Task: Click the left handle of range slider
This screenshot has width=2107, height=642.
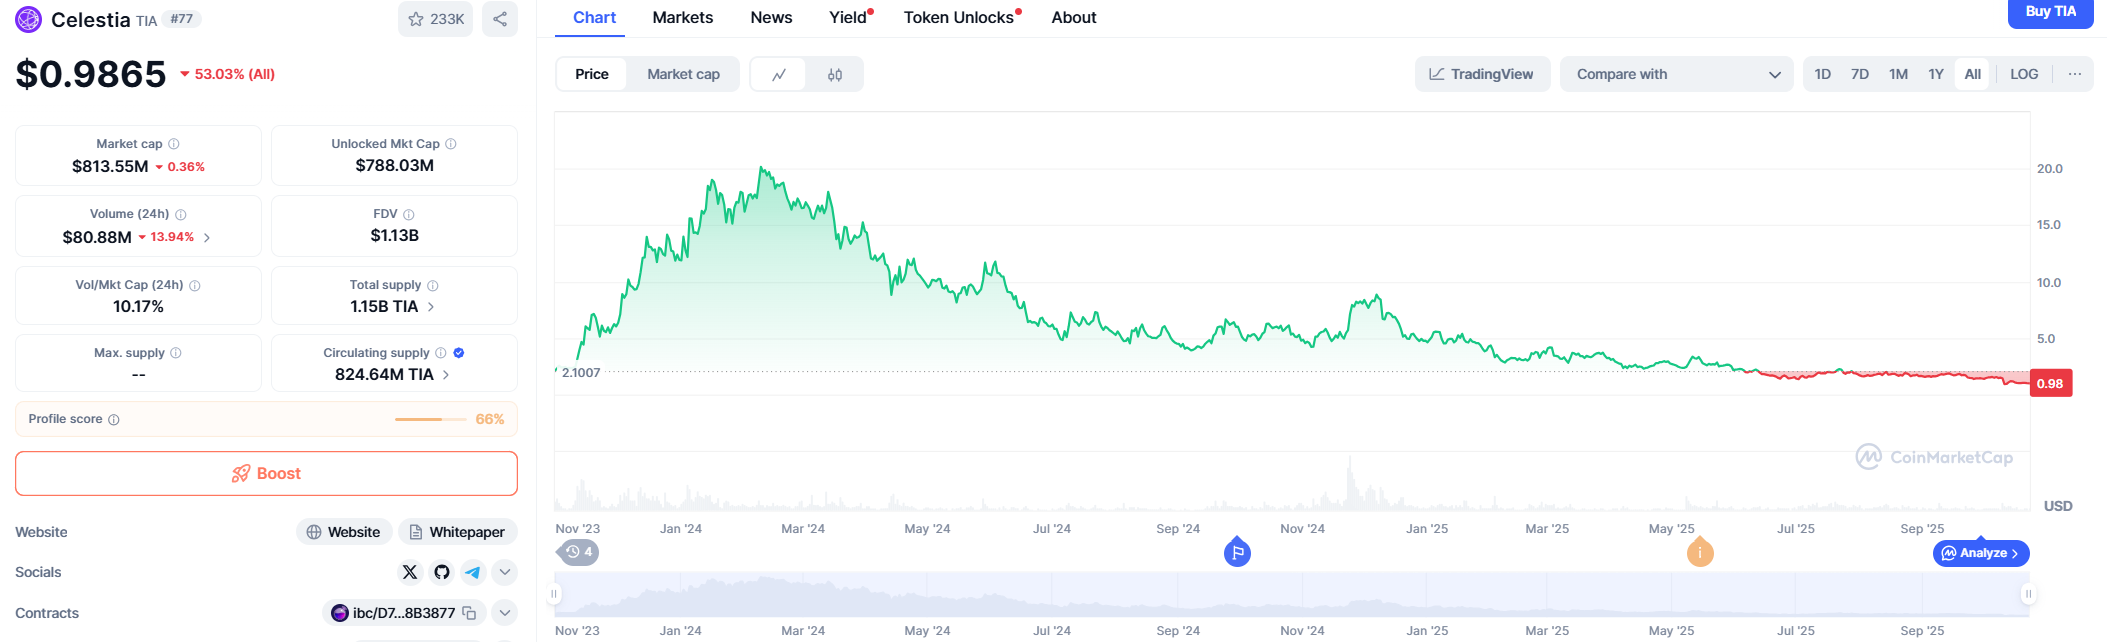Action: [554, 594]
